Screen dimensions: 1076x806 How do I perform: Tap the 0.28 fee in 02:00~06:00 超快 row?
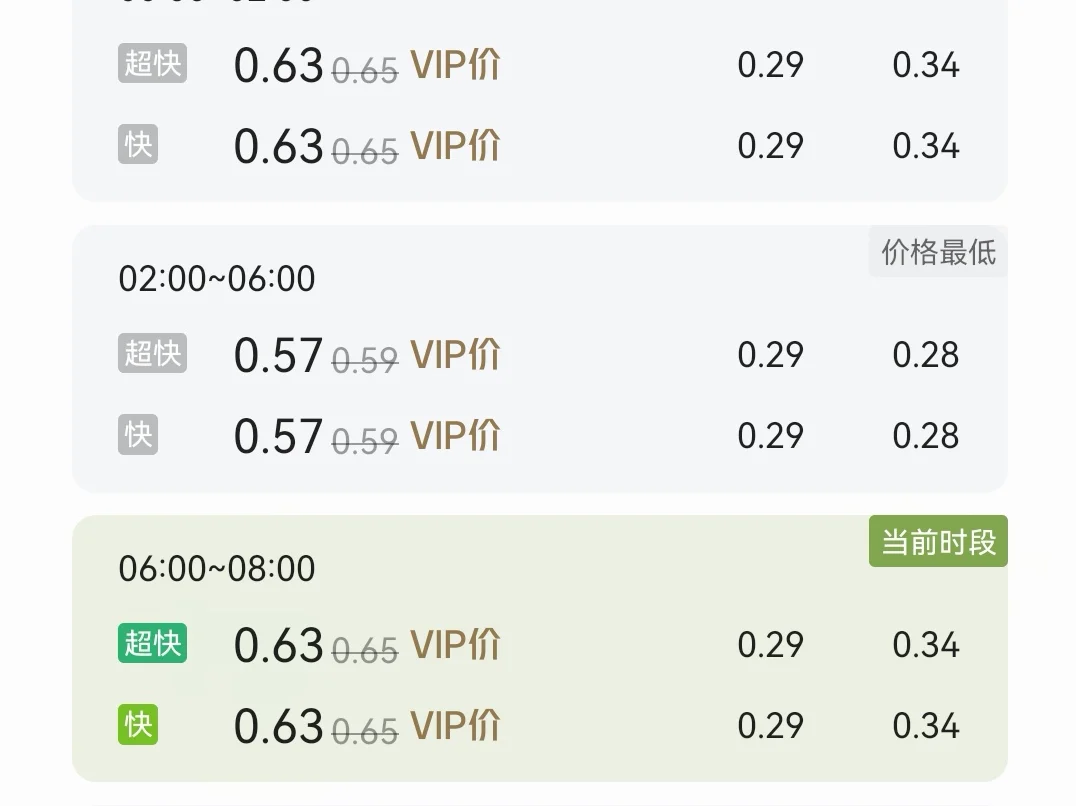(926, 355)
